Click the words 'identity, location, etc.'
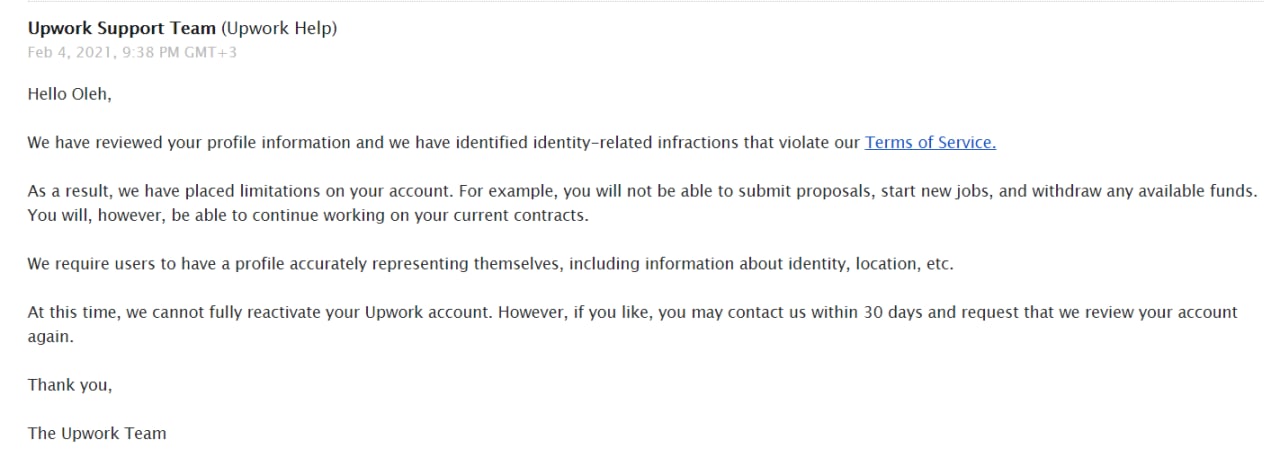Viewport: 1280px width, 475px height. pyautogui.click(x=874, y=264)
